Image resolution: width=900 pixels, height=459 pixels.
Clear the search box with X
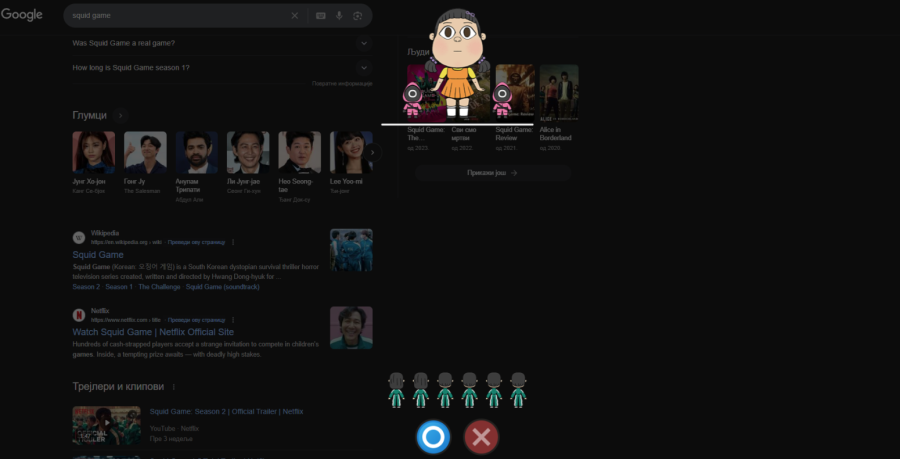tap(294, 16)
